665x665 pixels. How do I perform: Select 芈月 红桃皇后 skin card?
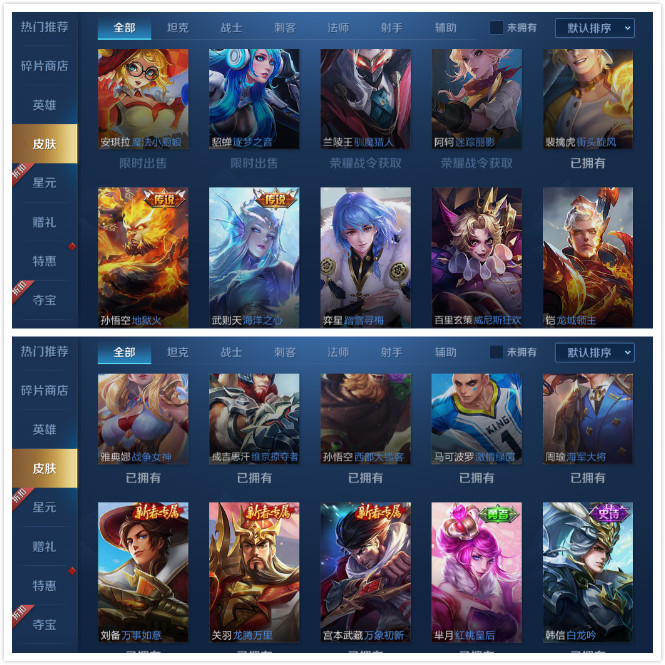[x=476, y=572]
